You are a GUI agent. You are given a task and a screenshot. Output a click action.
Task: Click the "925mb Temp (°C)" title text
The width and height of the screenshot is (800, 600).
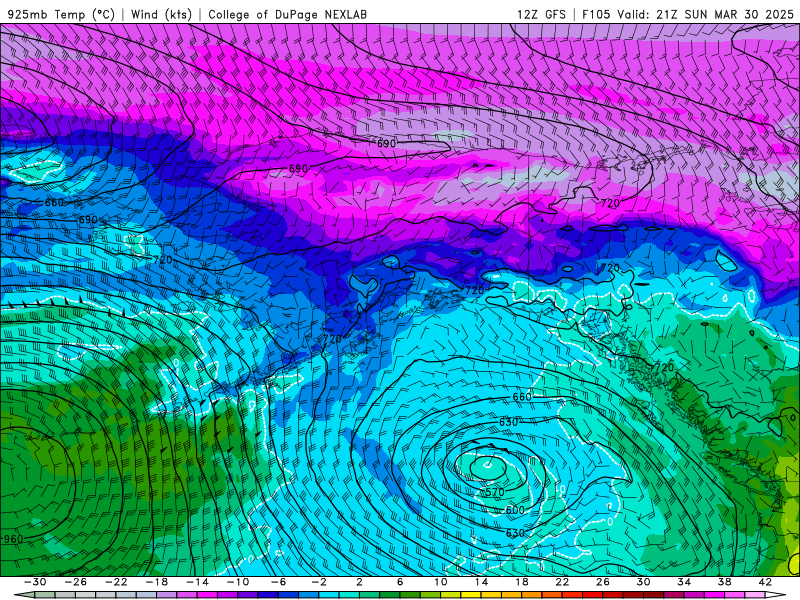(x=61, y=14)
